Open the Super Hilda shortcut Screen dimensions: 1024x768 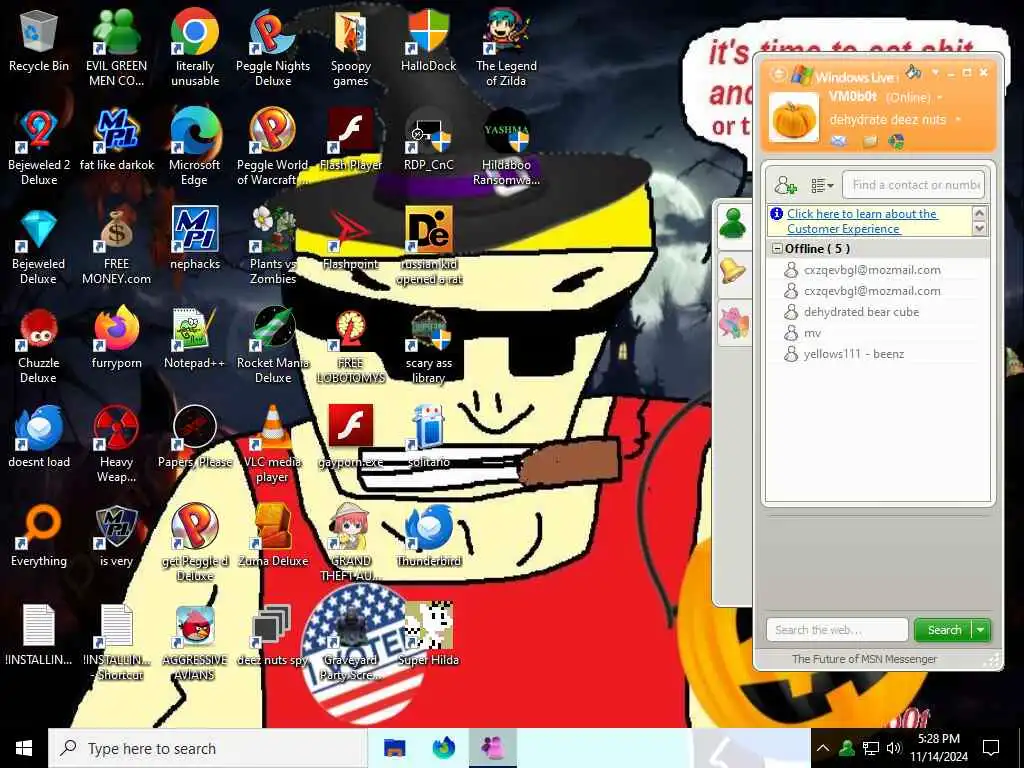click(x=428, y=635)
